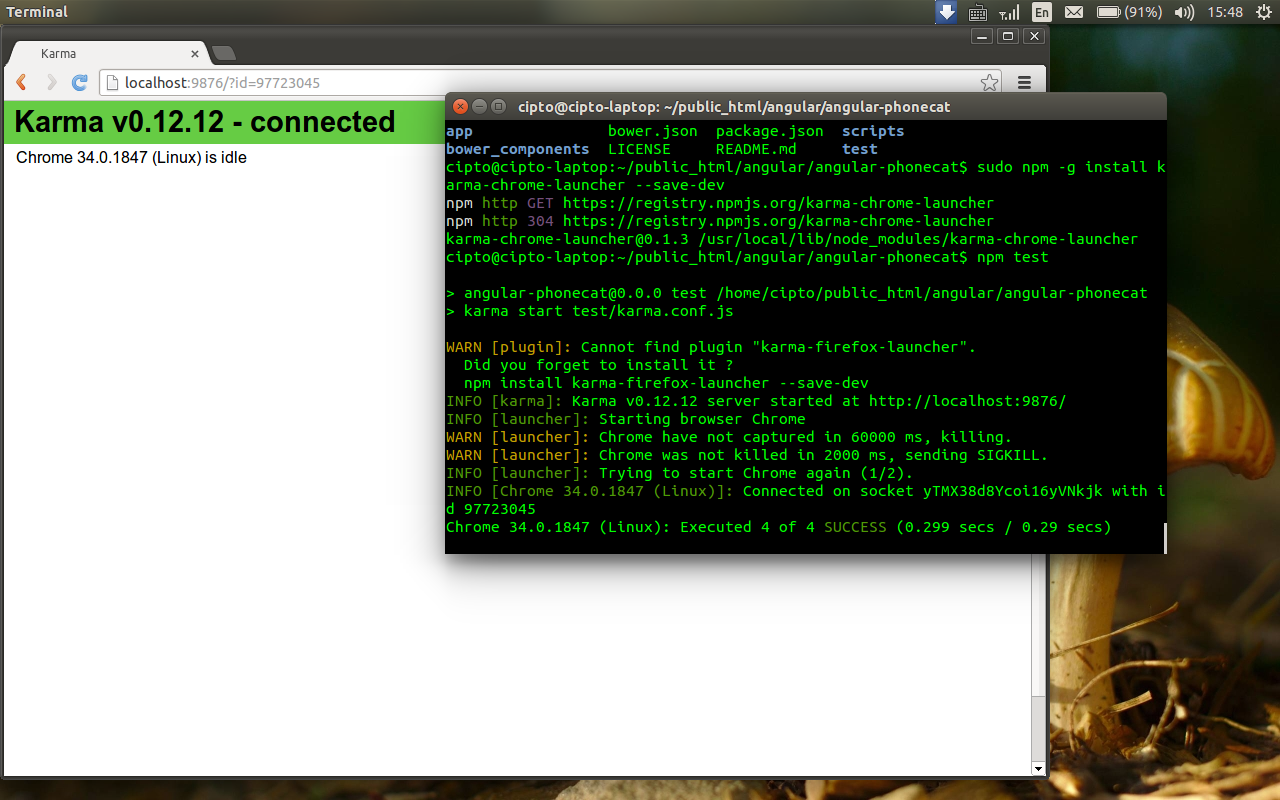The width and height of the screenshot is (1280, 800).
Task: Select the Karma browser tab
Action: tap(100, 54)
